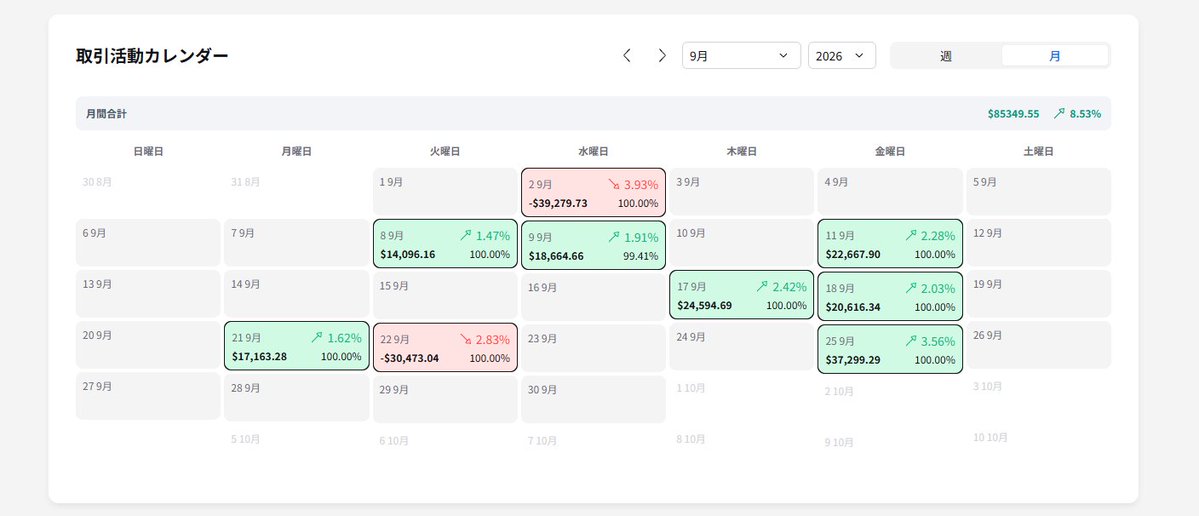Image resolution: width=1199 pixels, height=516 pixels.
Task: Click the 2.83% loss percentage
Action: pos(492,339)
